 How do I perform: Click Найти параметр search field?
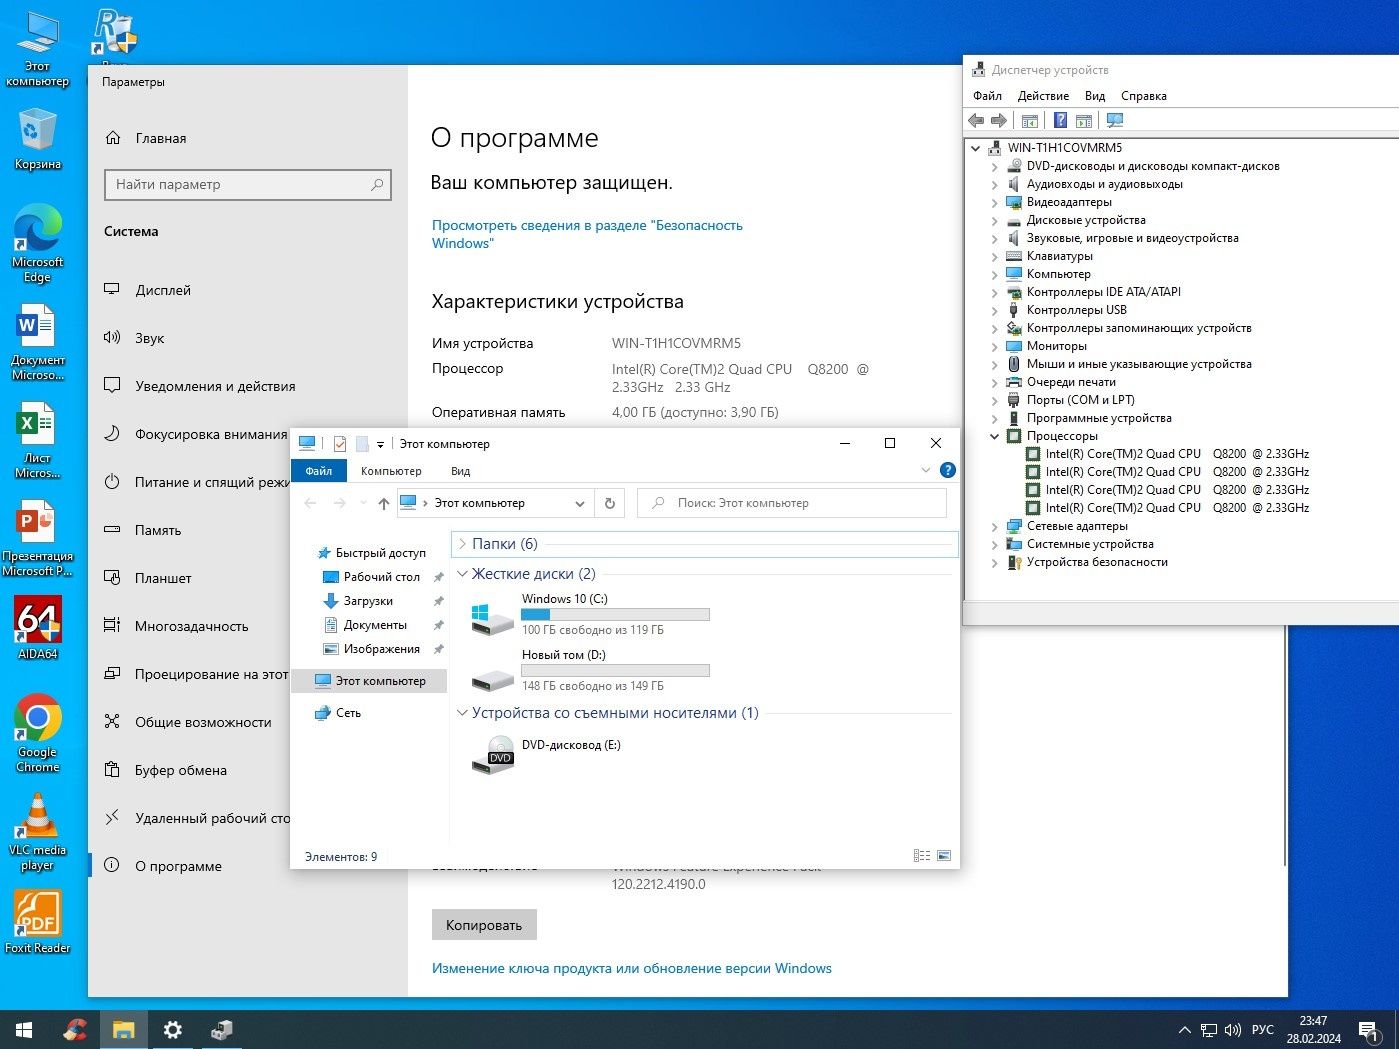pyautogui.click(x=247, y=184)
